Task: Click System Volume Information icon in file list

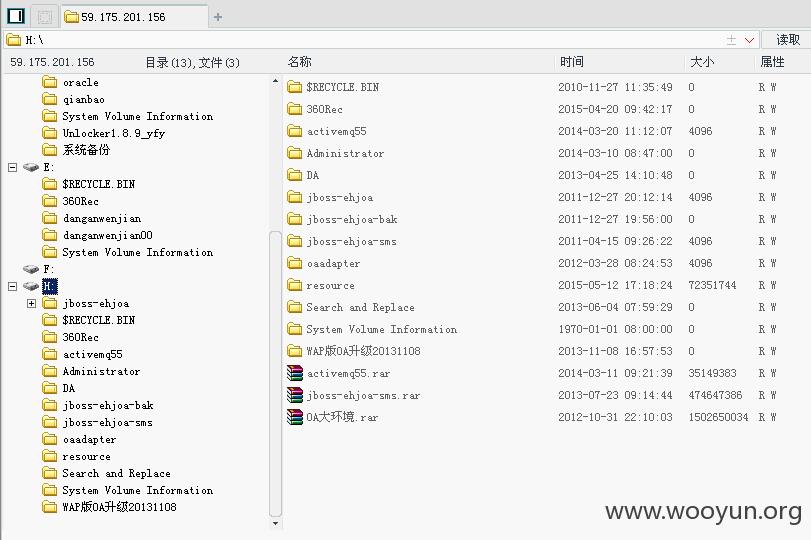Action: pyautogui.click(x=295, y=329)
